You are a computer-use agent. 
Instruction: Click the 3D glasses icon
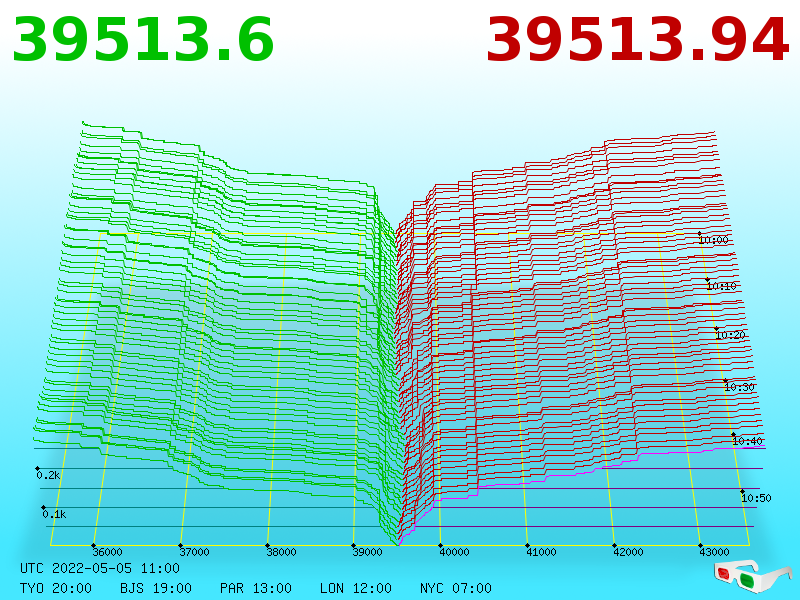752,576
